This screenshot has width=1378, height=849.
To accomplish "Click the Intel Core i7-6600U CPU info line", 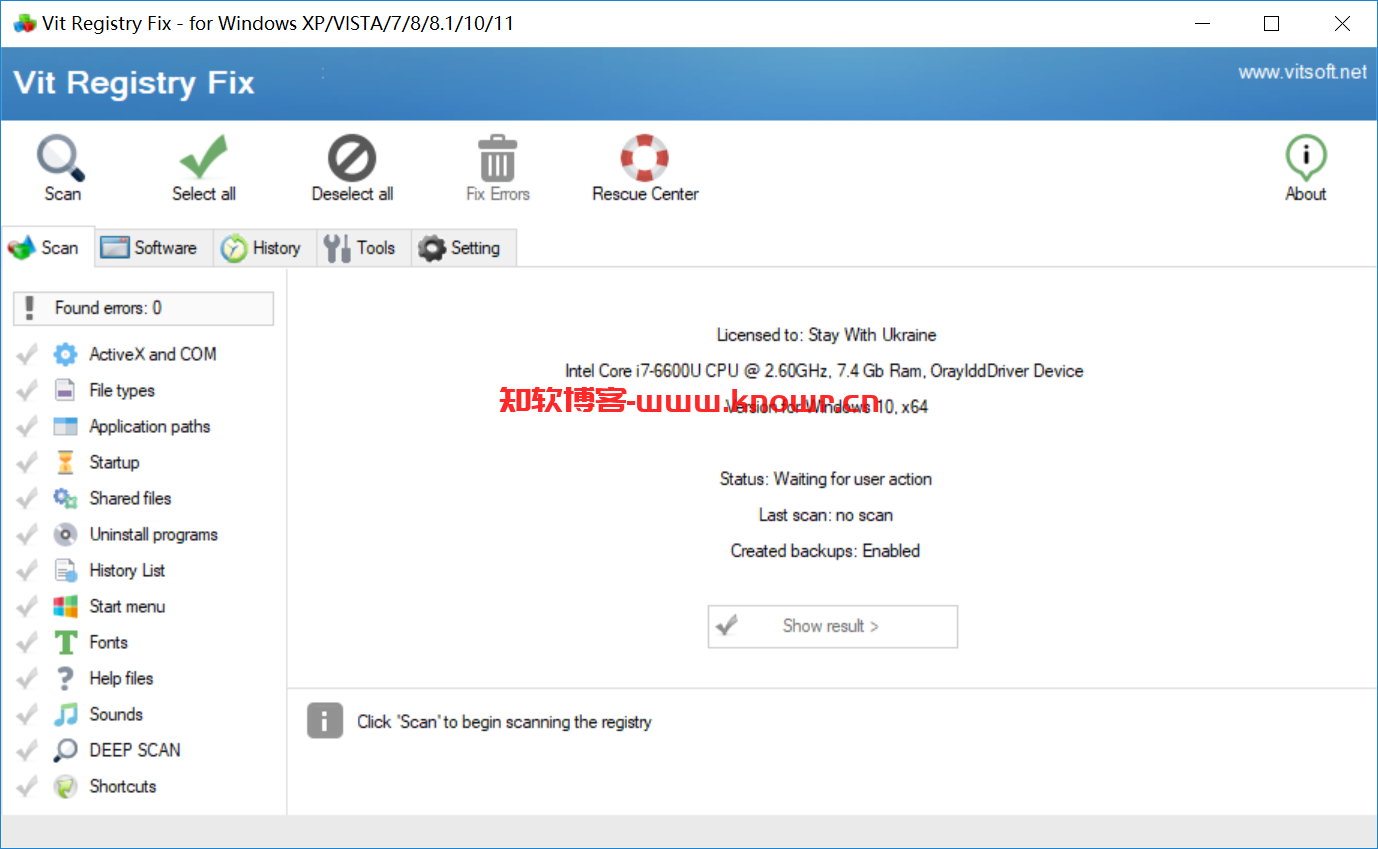I will [824, 371].
